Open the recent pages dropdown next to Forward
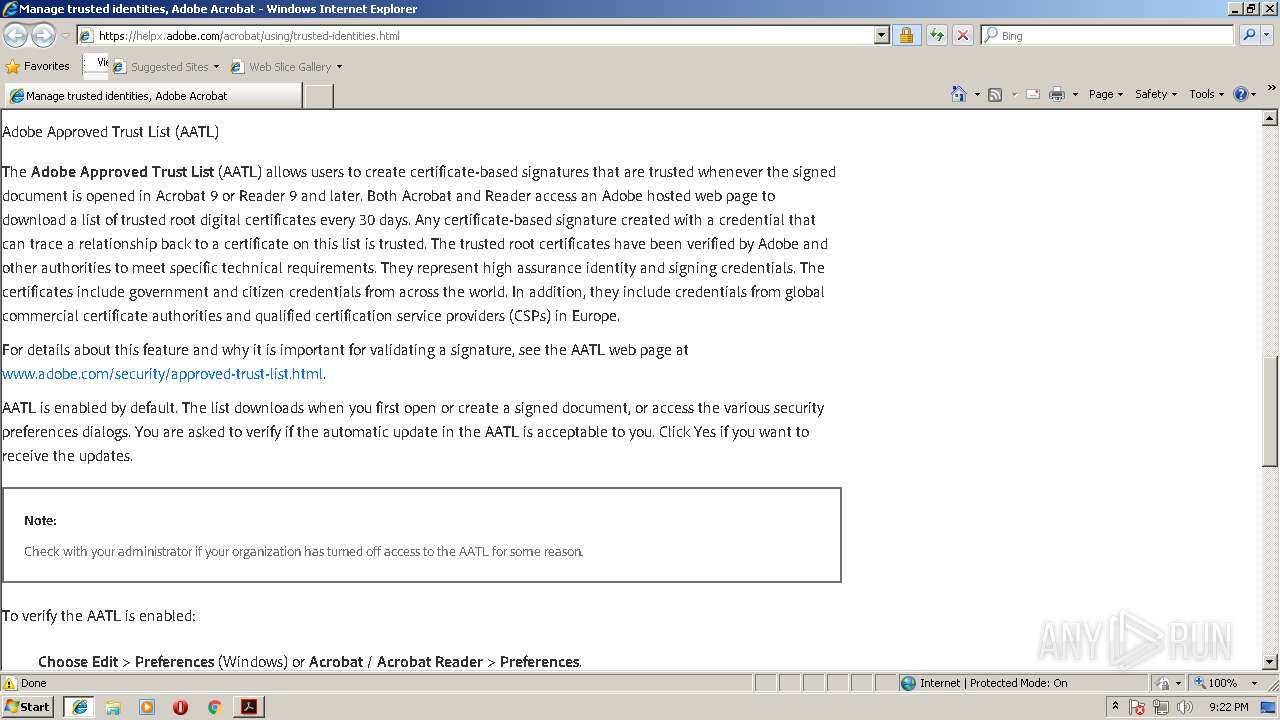Image resolution: width=1280 pixels, height=720 pixels. [x=65, y=35]
